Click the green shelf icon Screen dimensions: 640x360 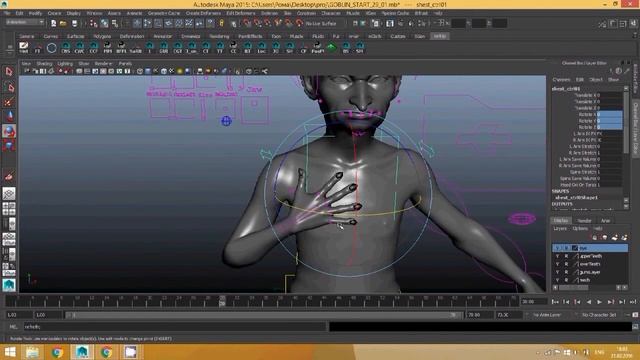pyautogui.click(x=331, y=47)
